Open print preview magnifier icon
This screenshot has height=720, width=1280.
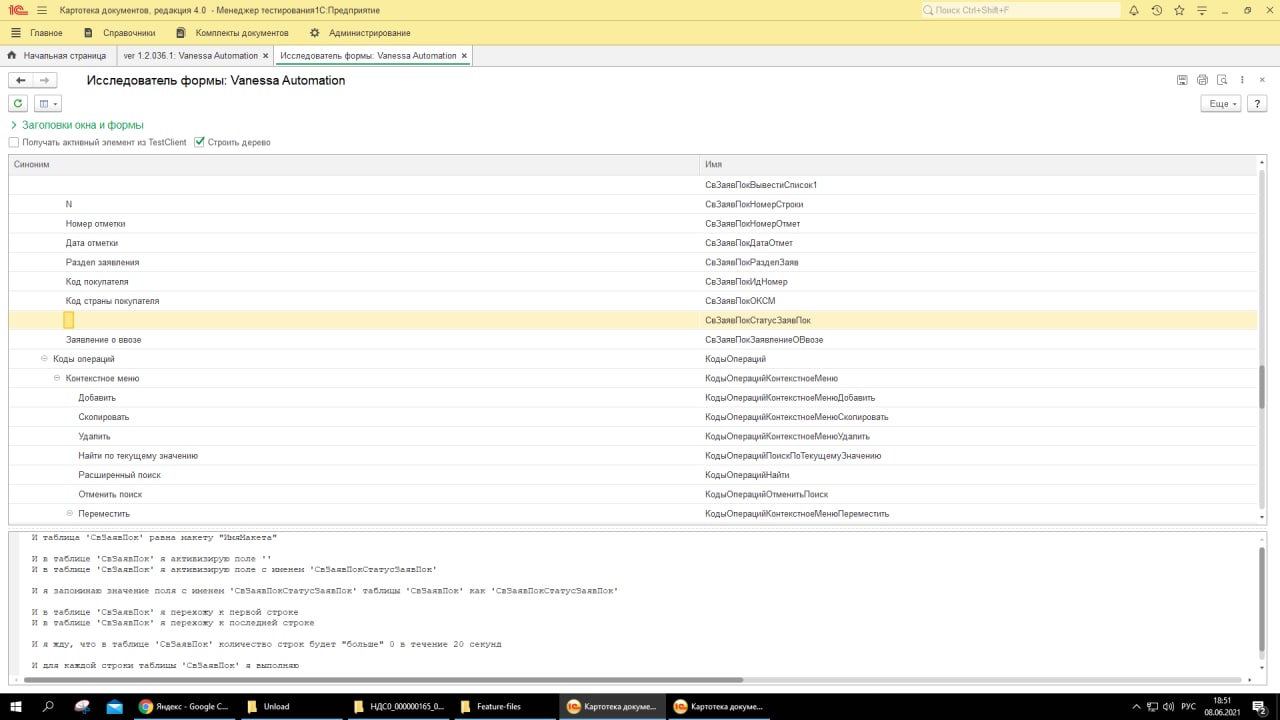tap(1222, 80)
